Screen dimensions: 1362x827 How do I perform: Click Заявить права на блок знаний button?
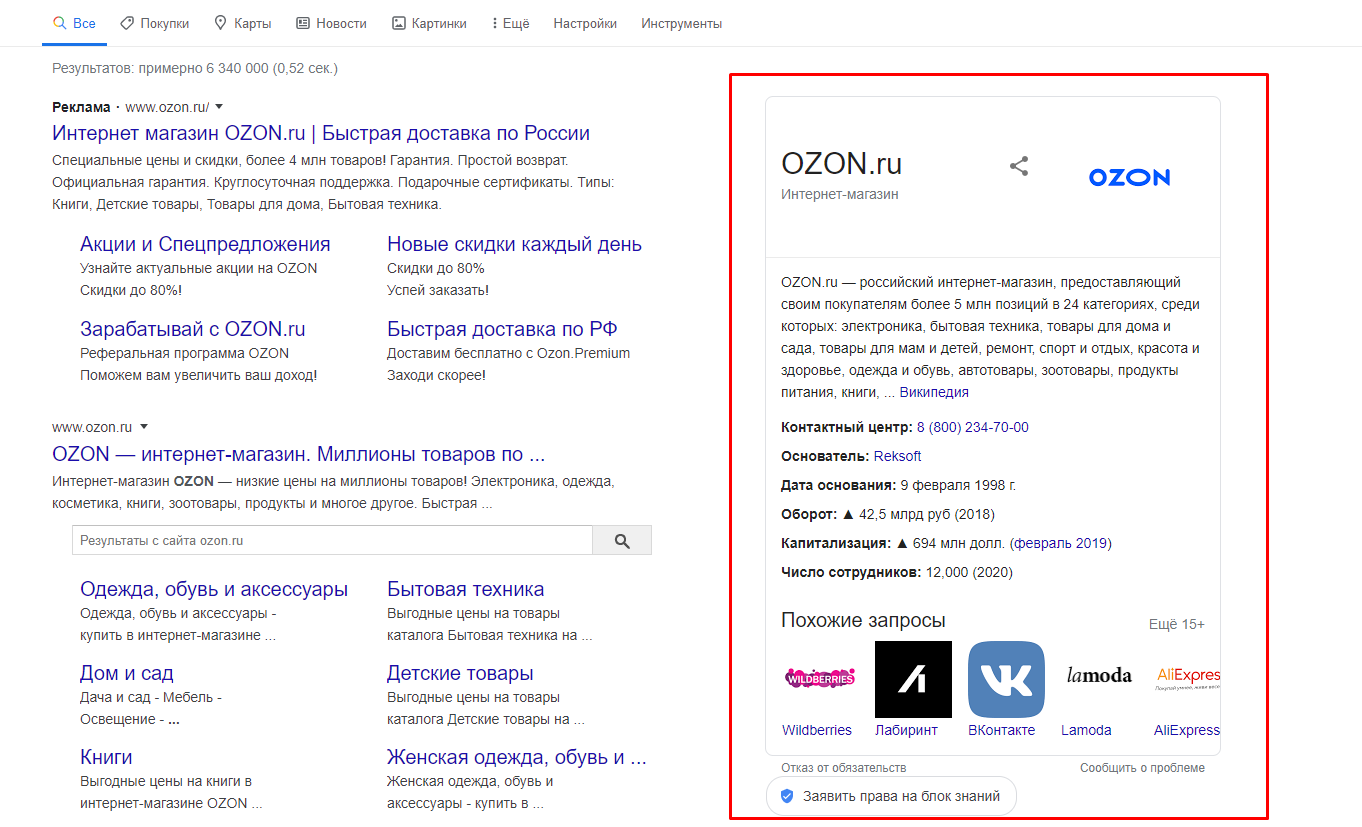891,797
